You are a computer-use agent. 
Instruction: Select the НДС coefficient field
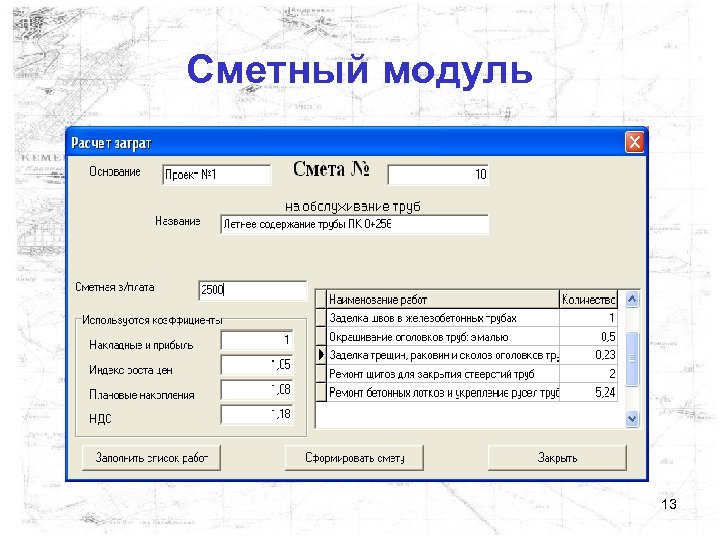tap(257, 414)
